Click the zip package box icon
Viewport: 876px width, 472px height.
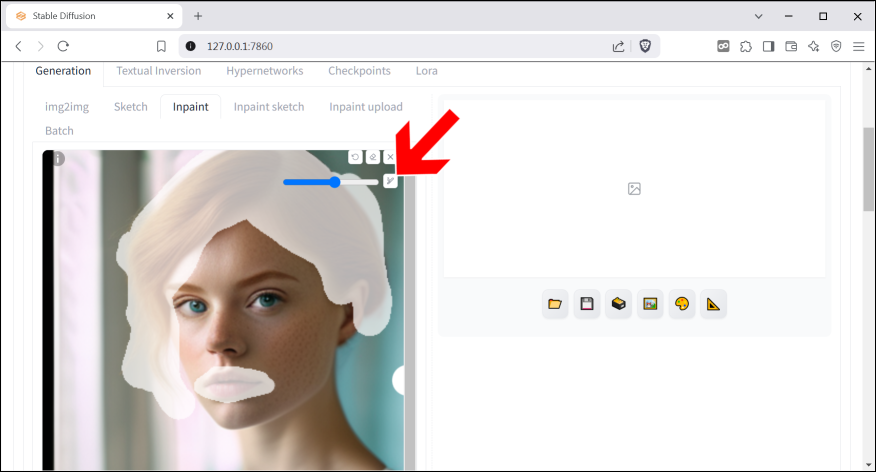pyautogui.click(x=619, y=304)
